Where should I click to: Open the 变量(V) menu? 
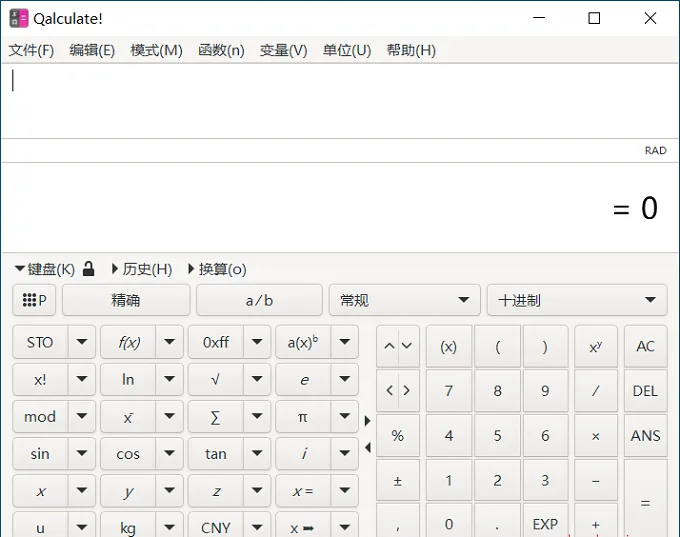click(x=283, y=50)
